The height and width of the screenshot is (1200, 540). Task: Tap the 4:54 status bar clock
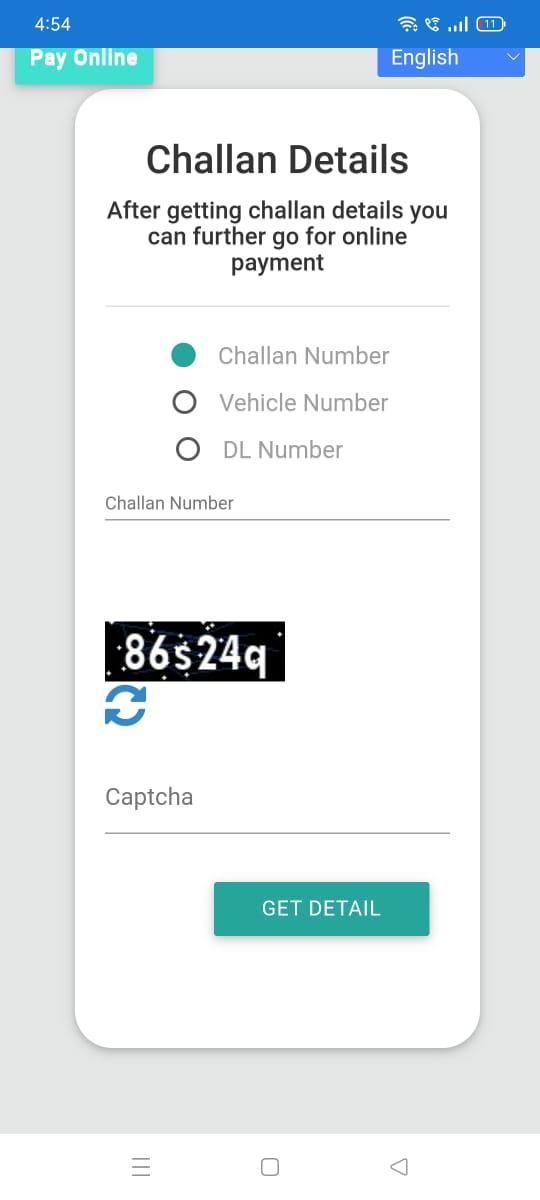[x=52, y=23]
